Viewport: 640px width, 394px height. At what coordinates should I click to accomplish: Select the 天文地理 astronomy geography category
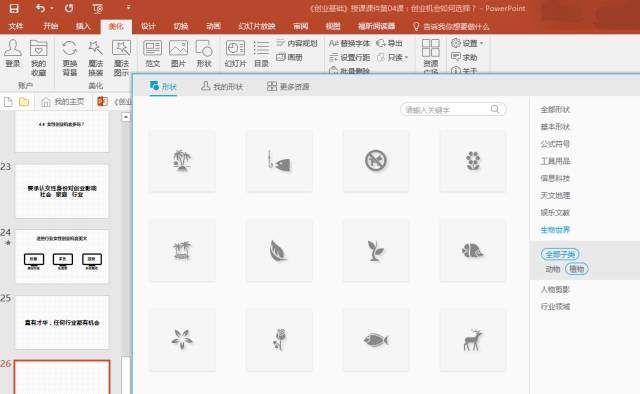(x=555, y=195)
